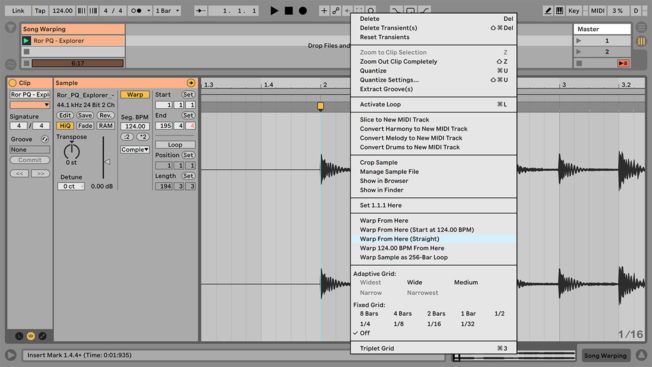Choose Warp From Here
652x367 pixels.
pos(433,221)
